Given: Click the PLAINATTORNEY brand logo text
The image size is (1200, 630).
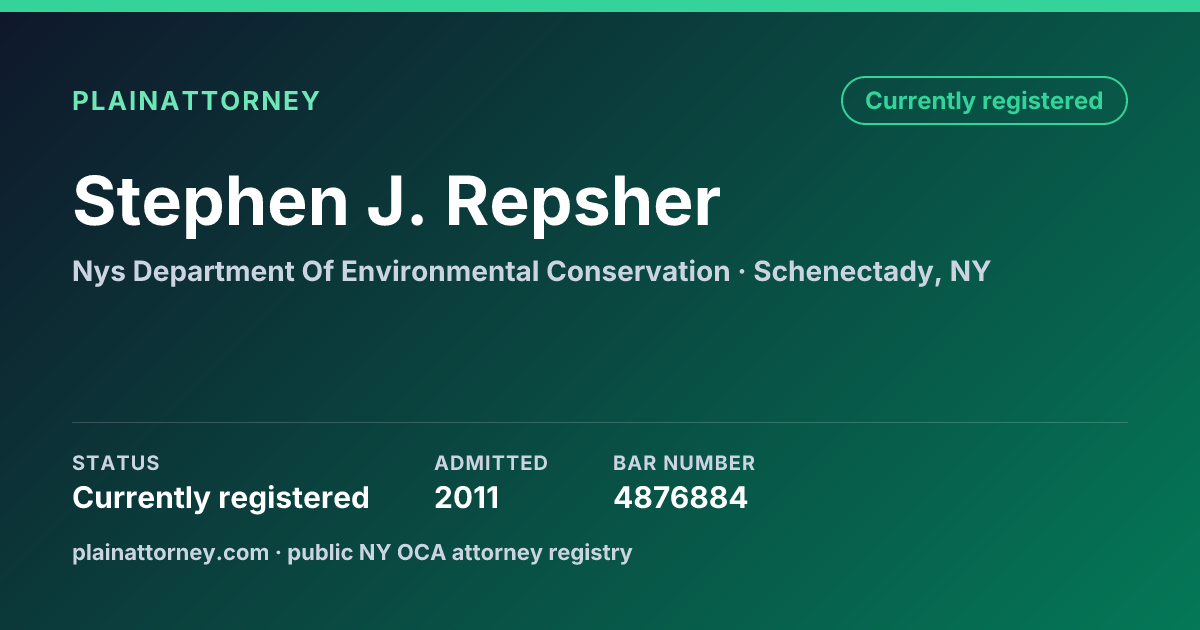Looking at the screenshot, I should click(x=196, y=101).
